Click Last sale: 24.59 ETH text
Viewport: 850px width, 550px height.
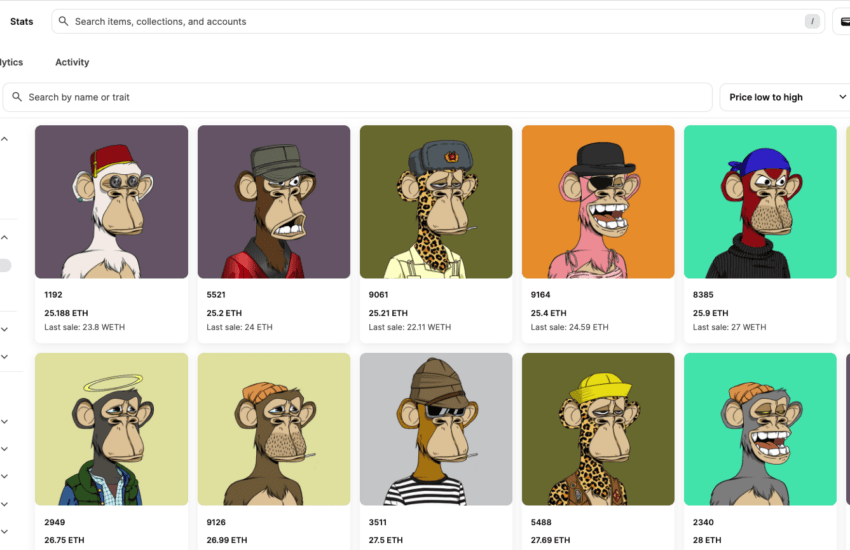(x=569, y=327)
